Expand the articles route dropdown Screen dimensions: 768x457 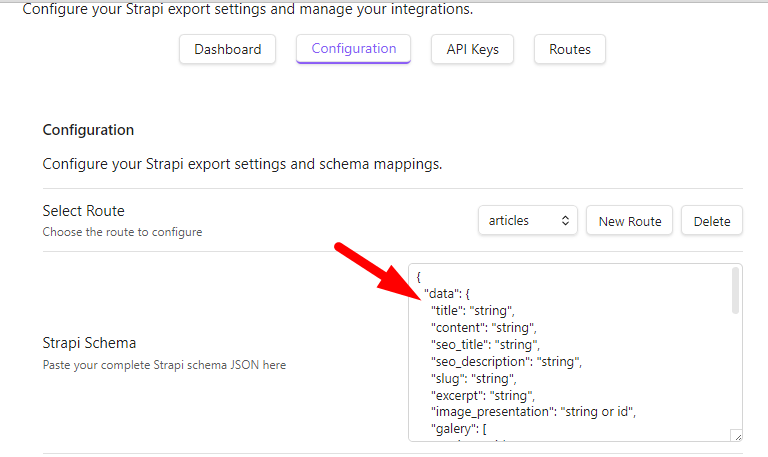tap(528, 220)
